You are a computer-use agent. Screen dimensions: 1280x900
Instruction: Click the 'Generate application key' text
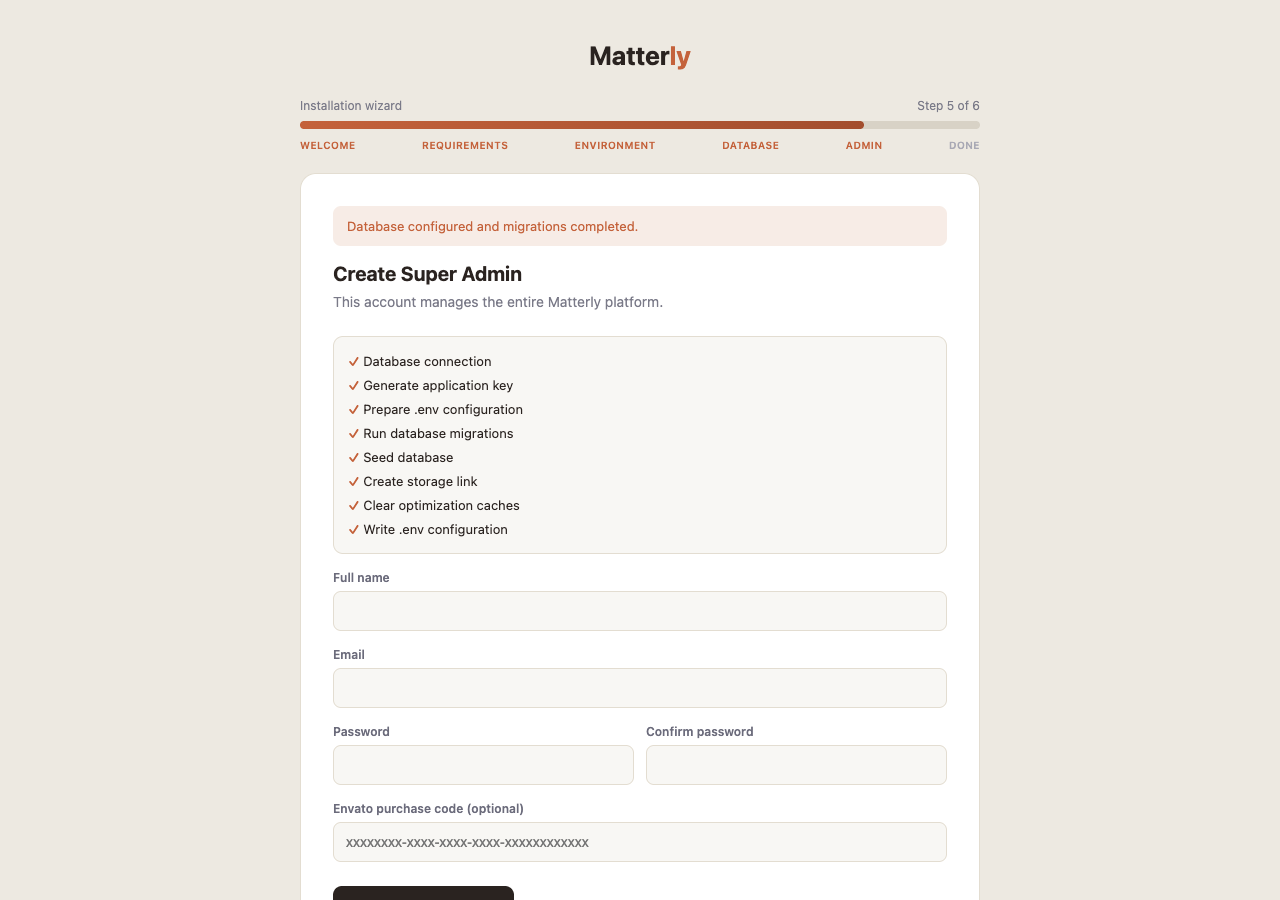(x=438, y=386)
